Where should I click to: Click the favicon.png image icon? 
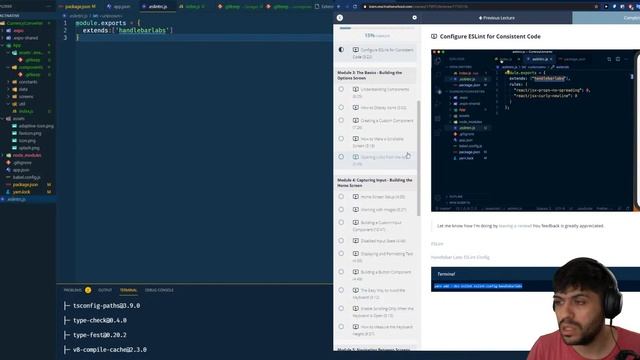click(15, 133)
